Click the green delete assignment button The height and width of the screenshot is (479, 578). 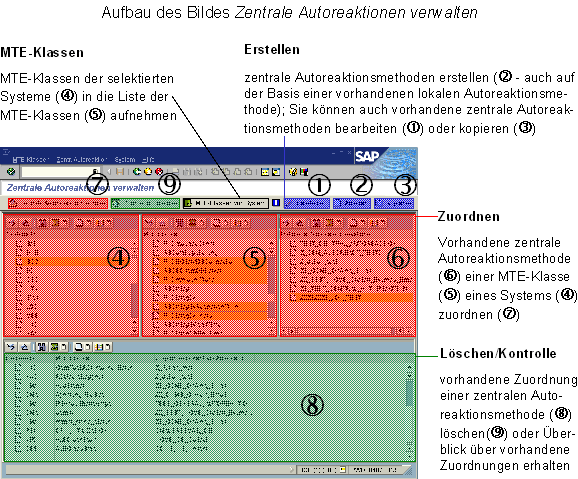tap(146, 203)
